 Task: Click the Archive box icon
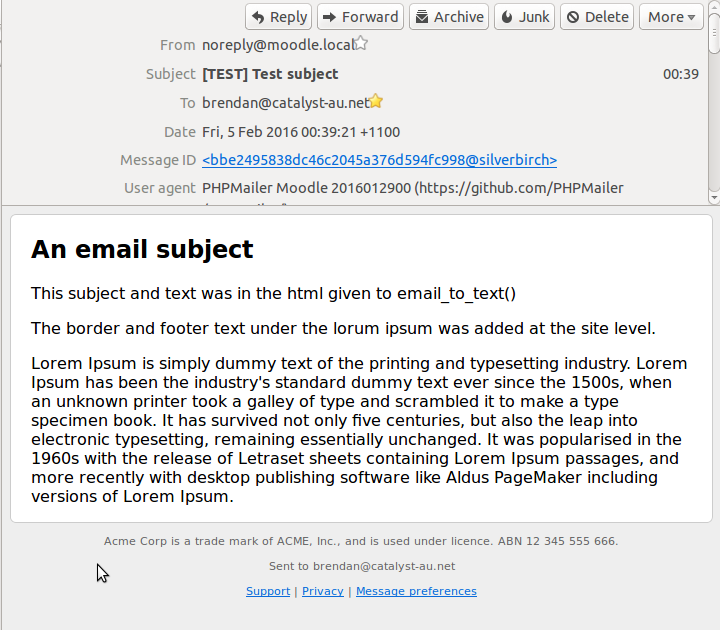(x=422, y=17)
